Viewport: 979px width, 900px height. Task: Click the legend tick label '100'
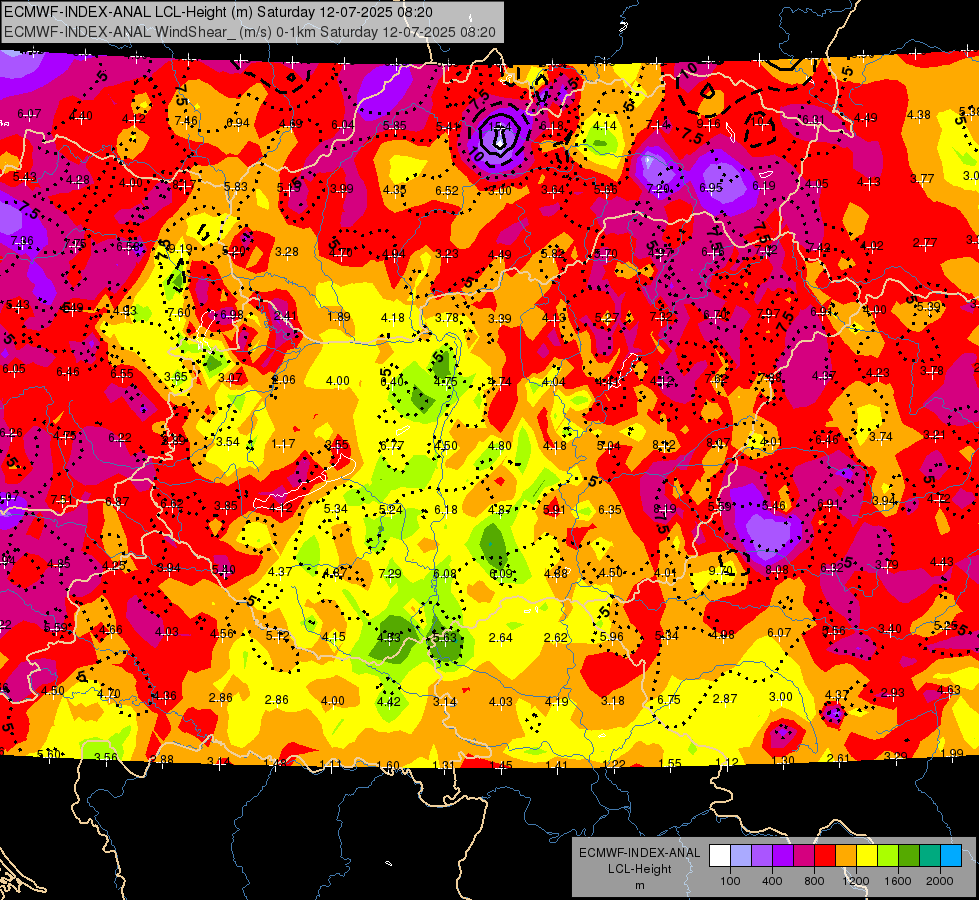tap(730, 881)
